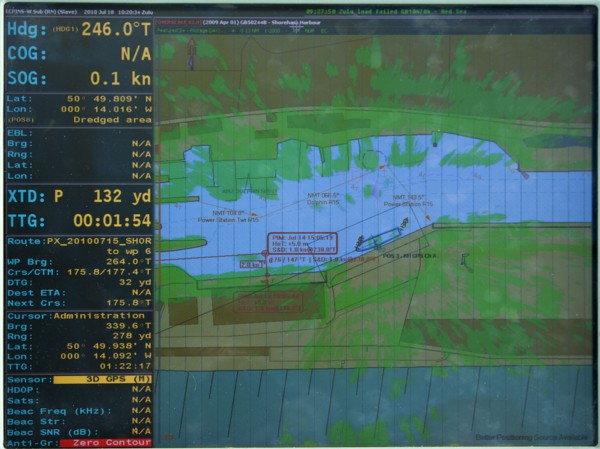Click cursor latitude 50° 49.938' N
This screenshot has height=449, width=600.
pyautogui.click(x=109, y=346)
